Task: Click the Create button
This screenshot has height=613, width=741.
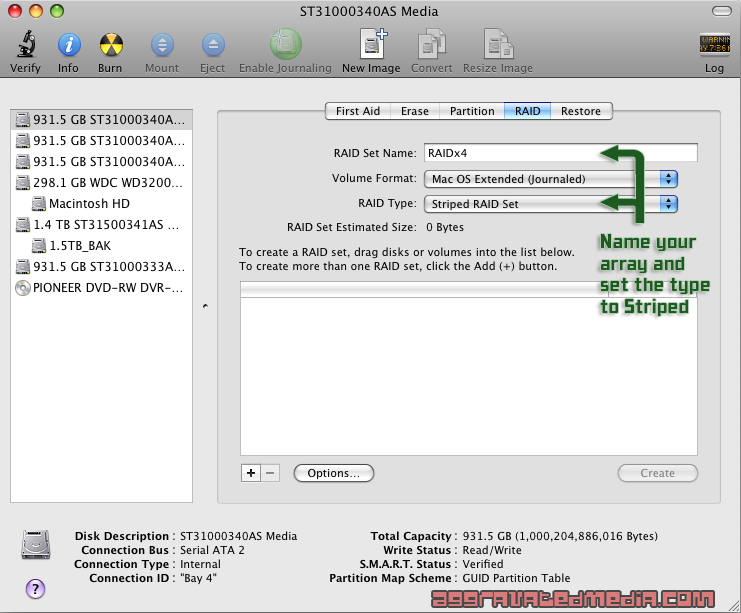Action: [x=657, y=473]
